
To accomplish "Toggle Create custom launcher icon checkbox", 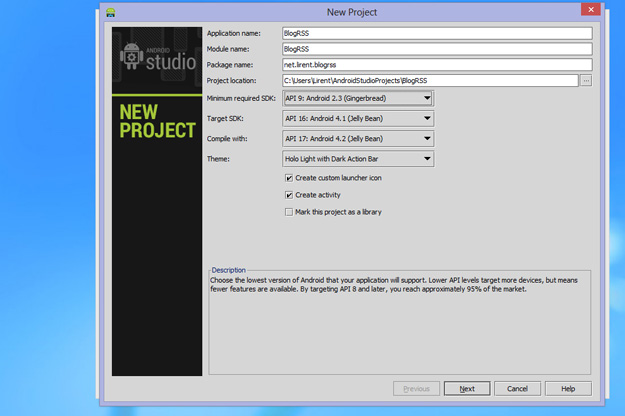I will pyautogui.click(x=289, y=178).
